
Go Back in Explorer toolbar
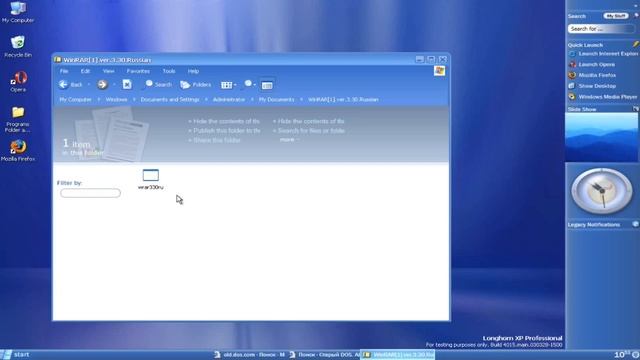point(71,84)
